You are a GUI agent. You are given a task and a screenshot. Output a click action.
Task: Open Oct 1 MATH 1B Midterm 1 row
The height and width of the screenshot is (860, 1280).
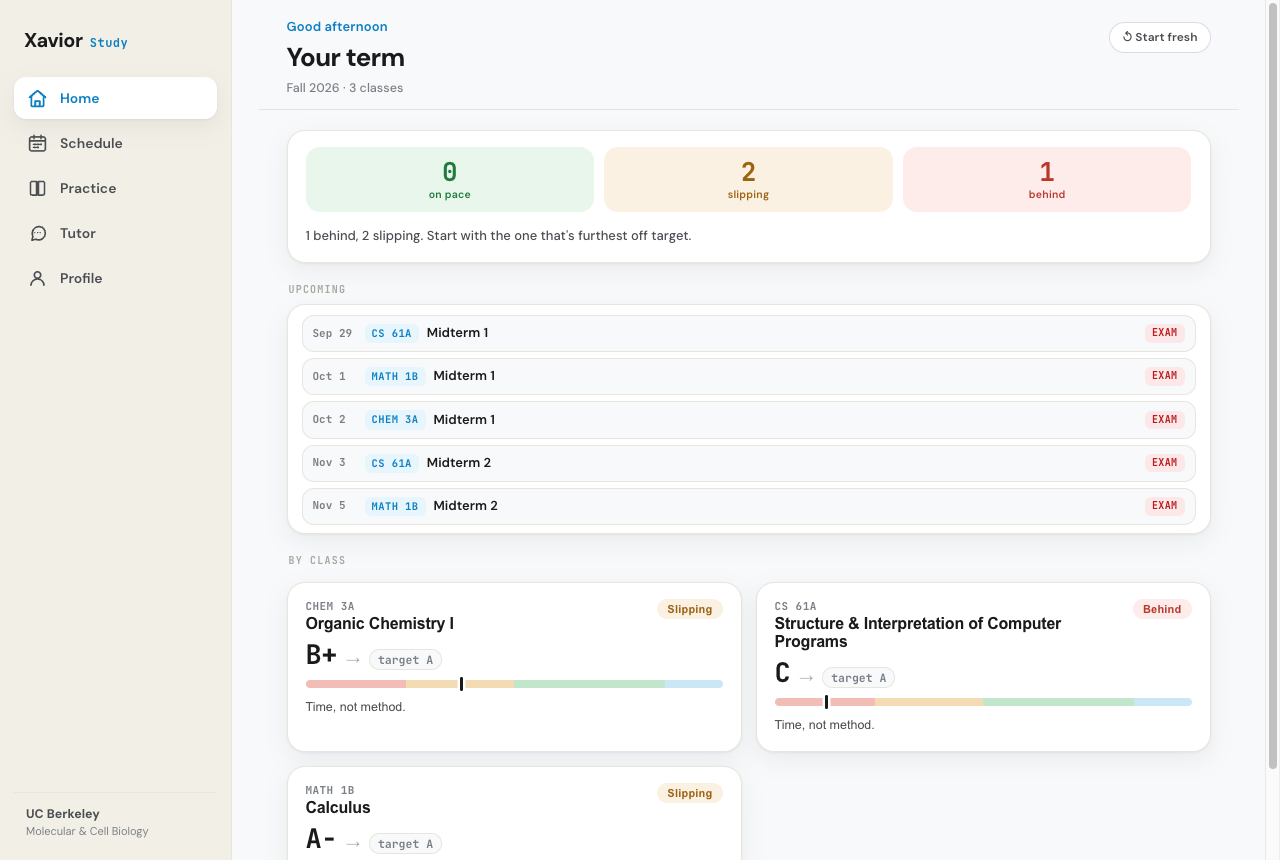749,376
